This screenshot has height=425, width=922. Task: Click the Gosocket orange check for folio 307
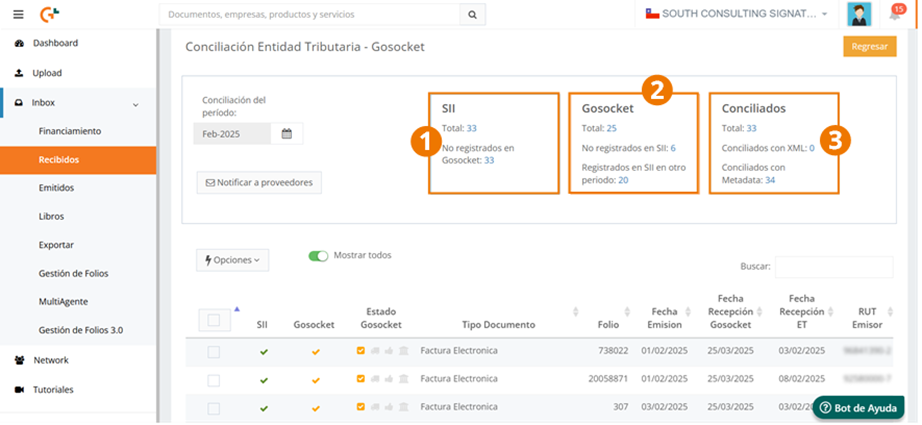click(315, 408)
